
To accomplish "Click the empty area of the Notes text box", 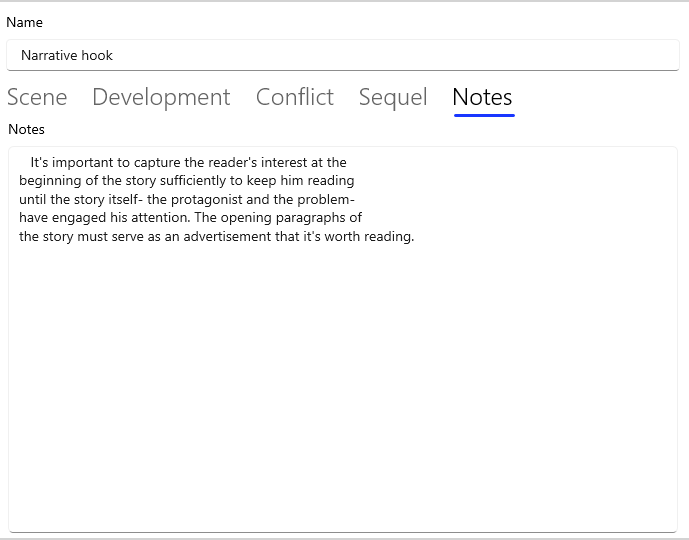I will coord(342,390).
